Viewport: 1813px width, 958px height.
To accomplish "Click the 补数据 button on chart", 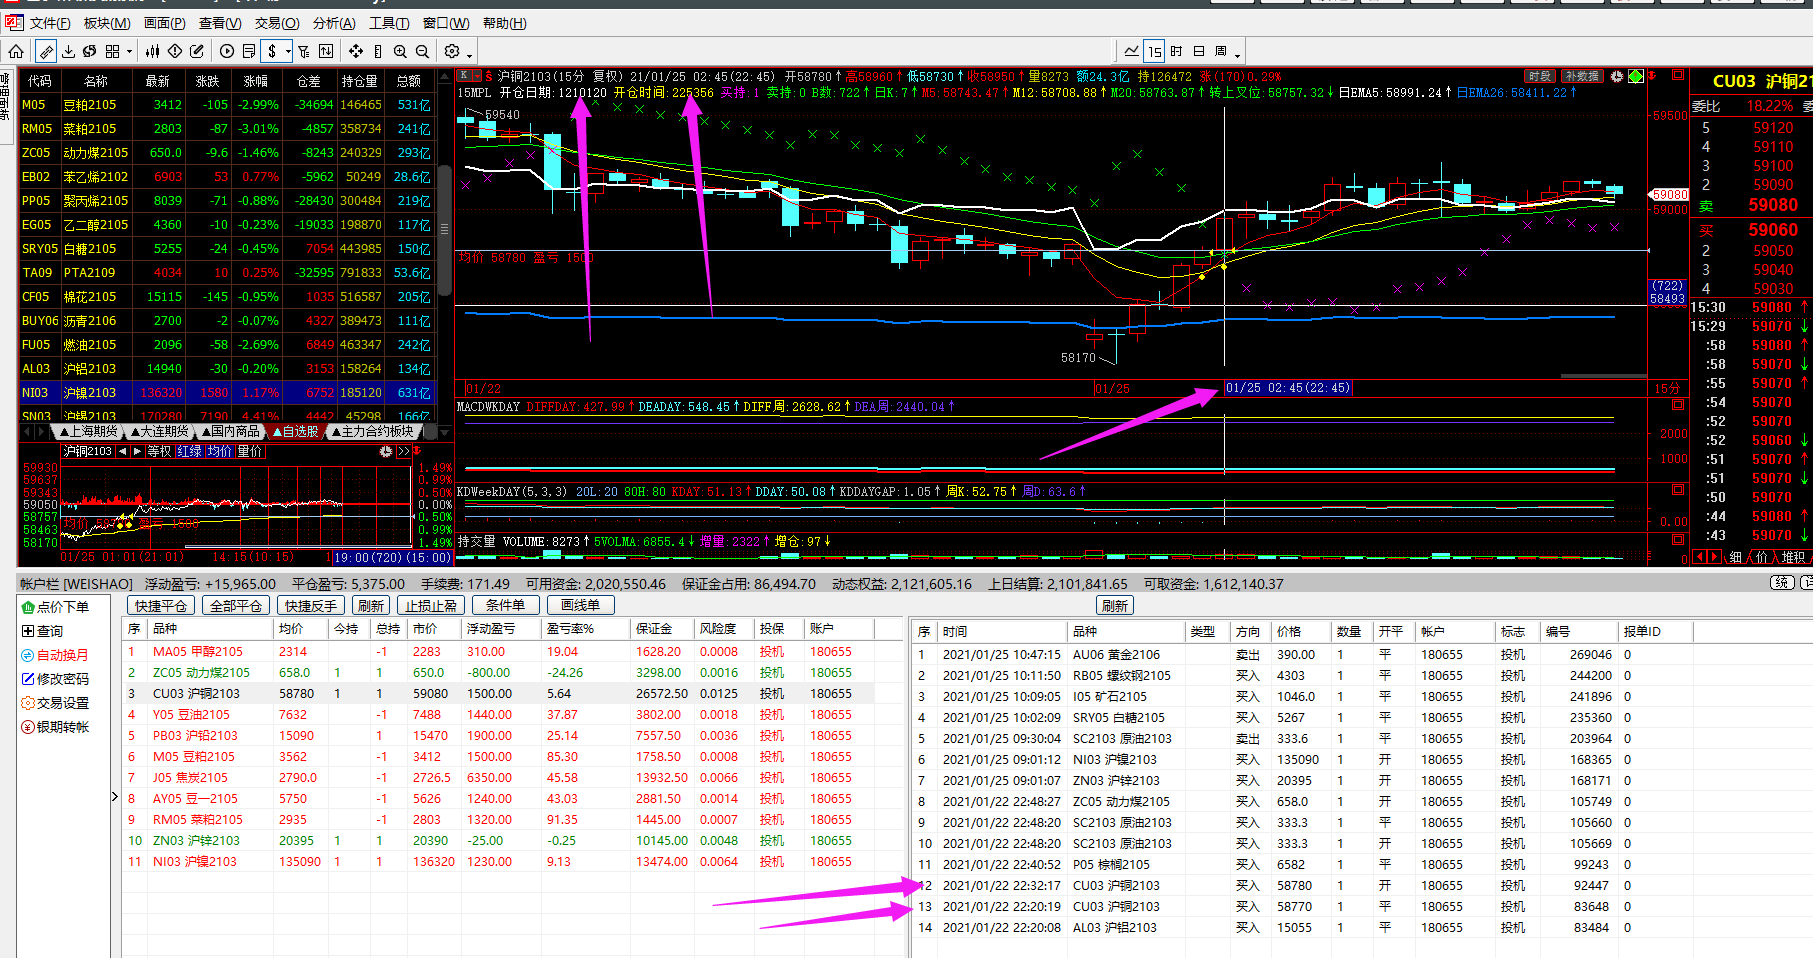I will [x=1582, y=76].
